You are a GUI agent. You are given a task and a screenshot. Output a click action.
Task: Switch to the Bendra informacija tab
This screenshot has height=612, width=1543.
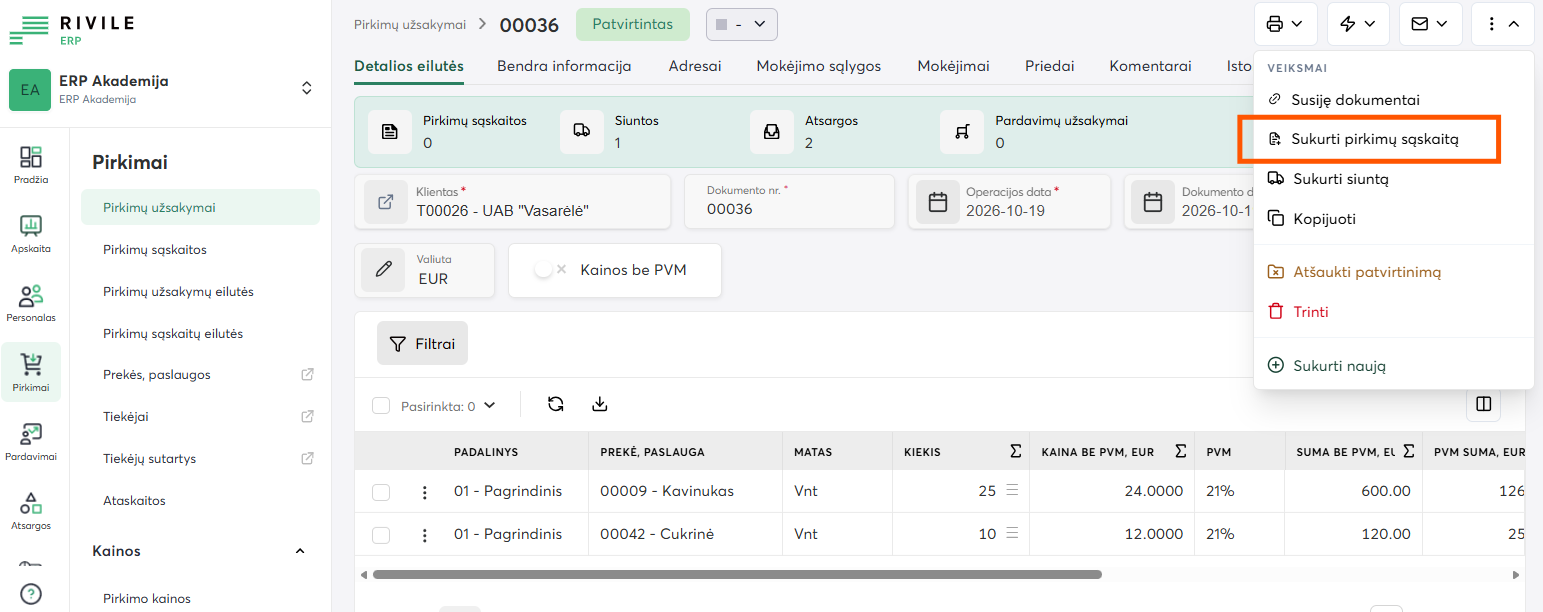tap(564, 66)
